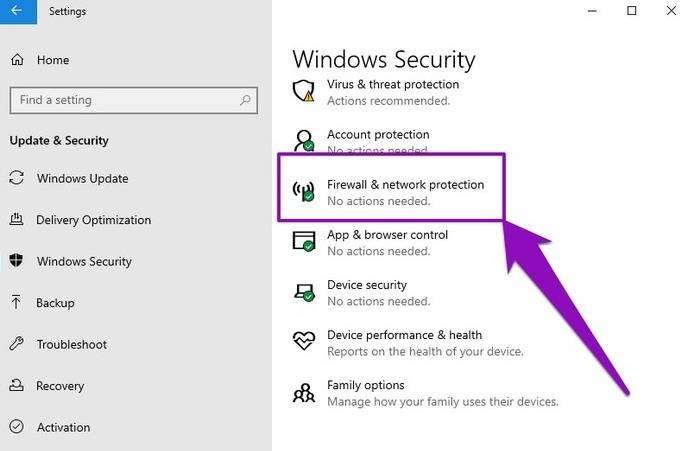Click the Family options people icon
685x451 pixels.
point(304,392)
